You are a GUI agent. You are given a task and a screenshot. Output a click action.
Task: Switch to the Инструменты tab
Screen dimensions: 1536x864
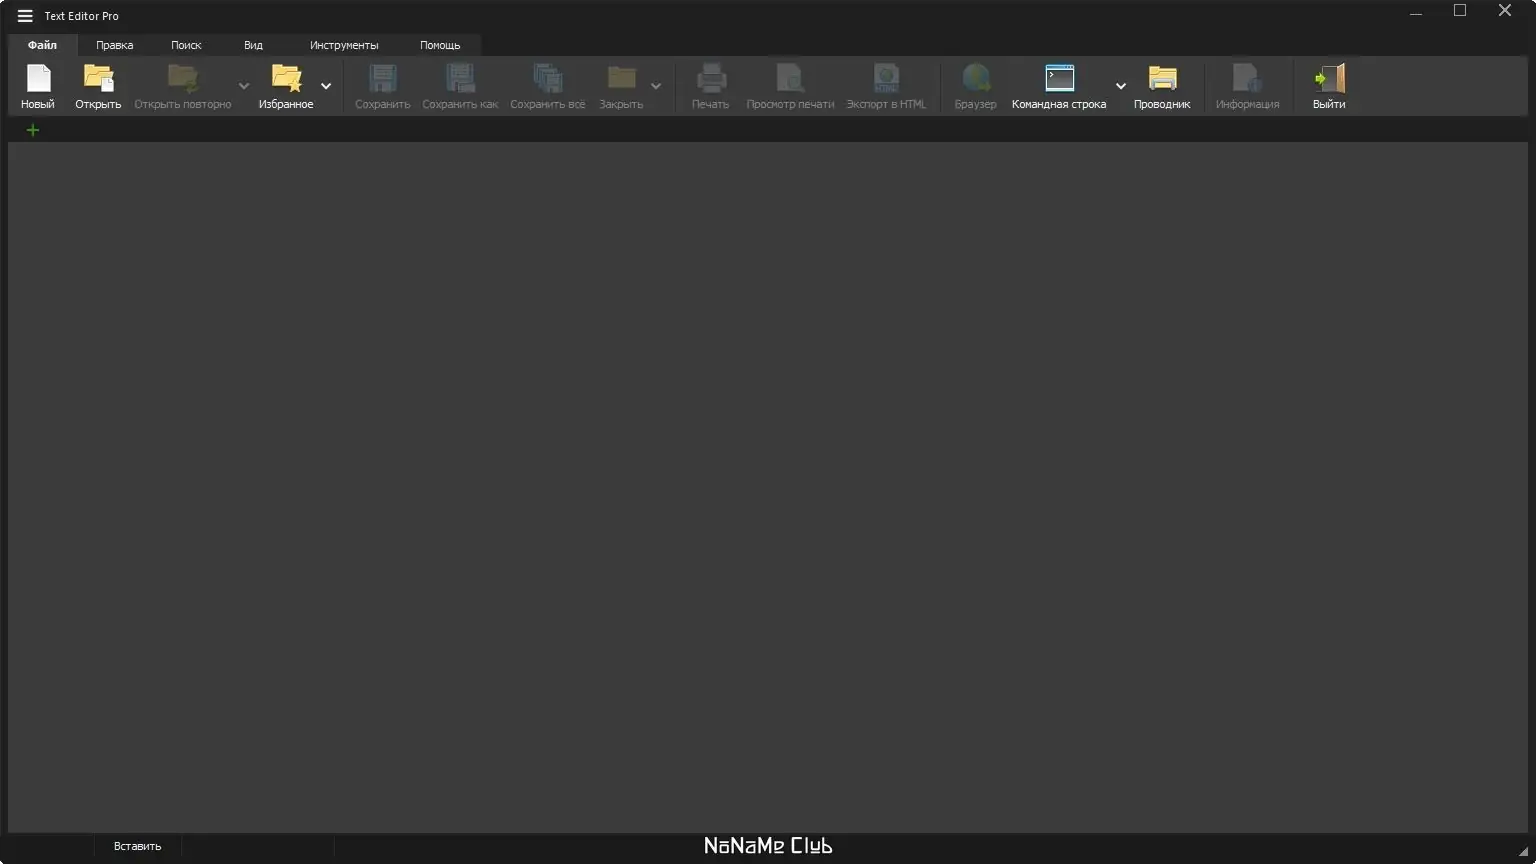[344, 45]
